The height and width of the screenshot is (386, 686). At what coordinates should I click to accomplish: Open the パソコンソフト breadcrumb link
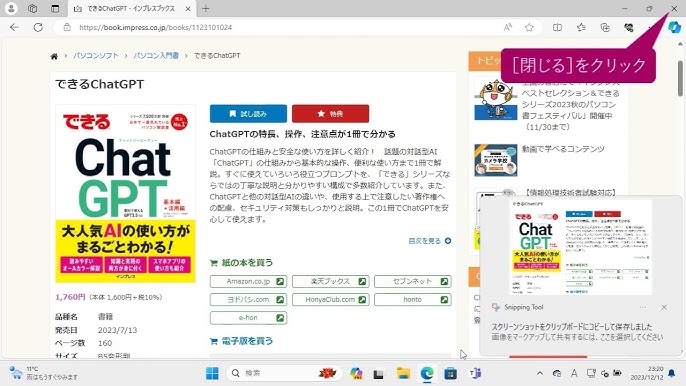click(96, 56)
